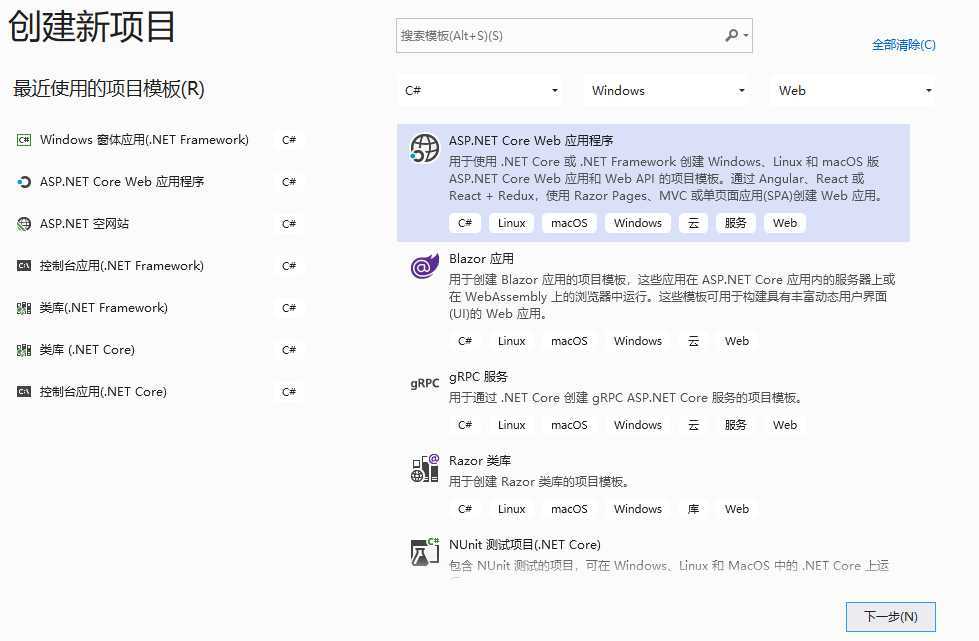Image resolution: width=979 pixels, height=641 pixels.
Task: Click the Blazor 应用 purple flame icon
Action: tap(424, 267)
